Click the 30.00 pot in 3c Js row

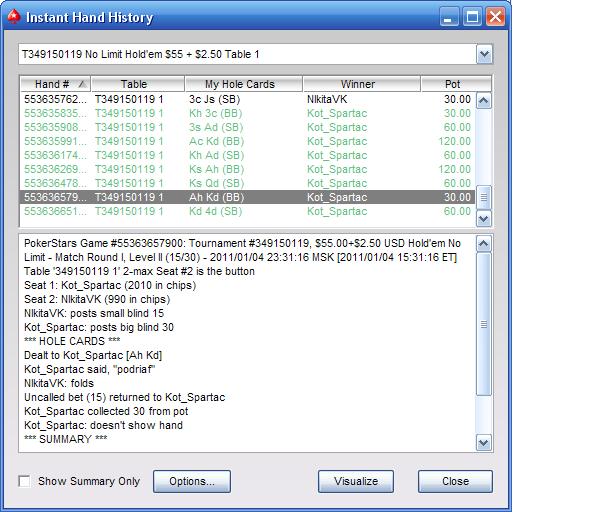457,99
